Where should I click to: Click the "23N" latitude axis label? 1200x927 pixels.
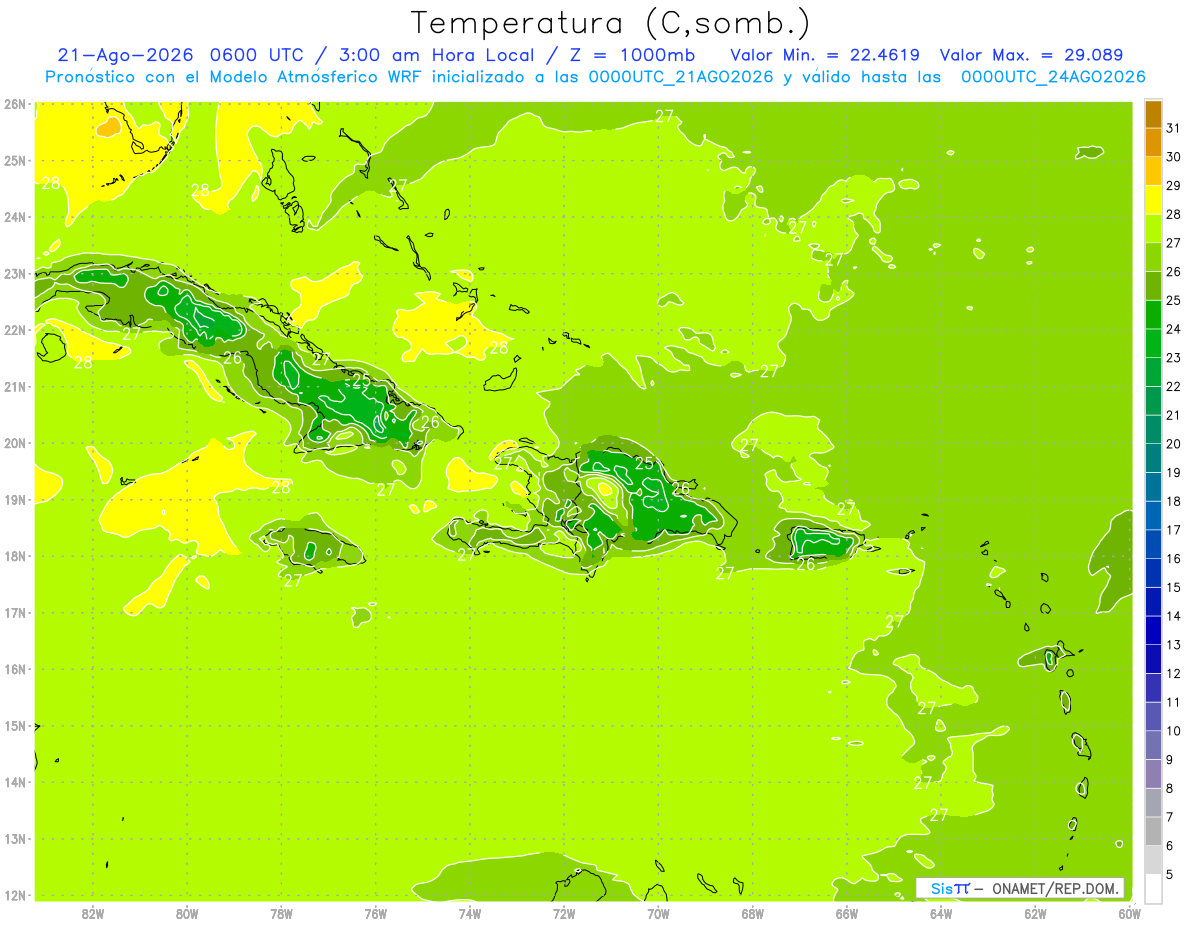point(15,273)
